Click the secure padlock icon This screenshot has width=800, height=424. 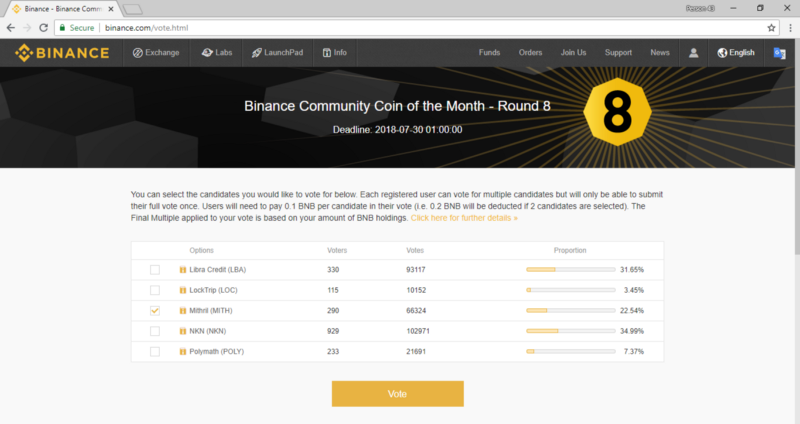[62, 28]
